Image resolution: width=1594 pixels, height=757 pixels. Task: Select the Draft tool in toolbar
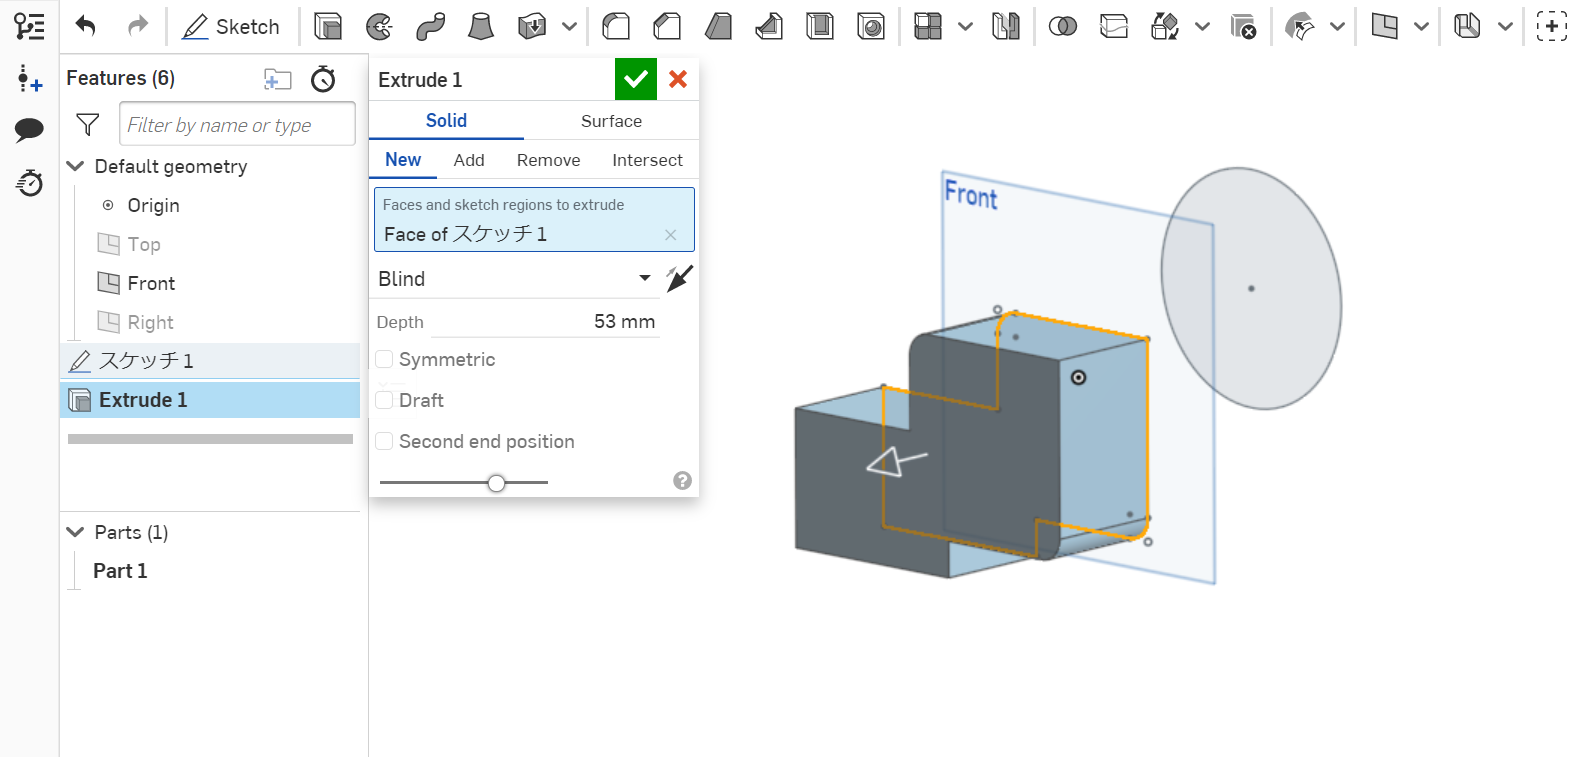click(718, 26)
